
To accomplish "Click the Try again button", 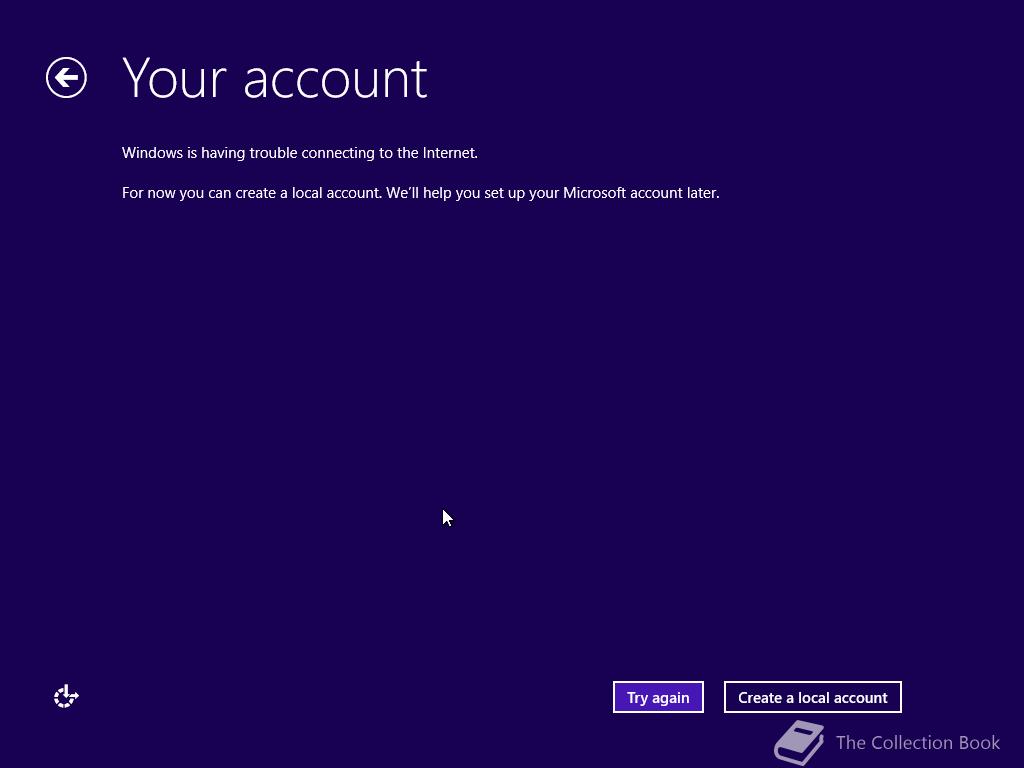I will pyautogui.click(x=658, y=697).
